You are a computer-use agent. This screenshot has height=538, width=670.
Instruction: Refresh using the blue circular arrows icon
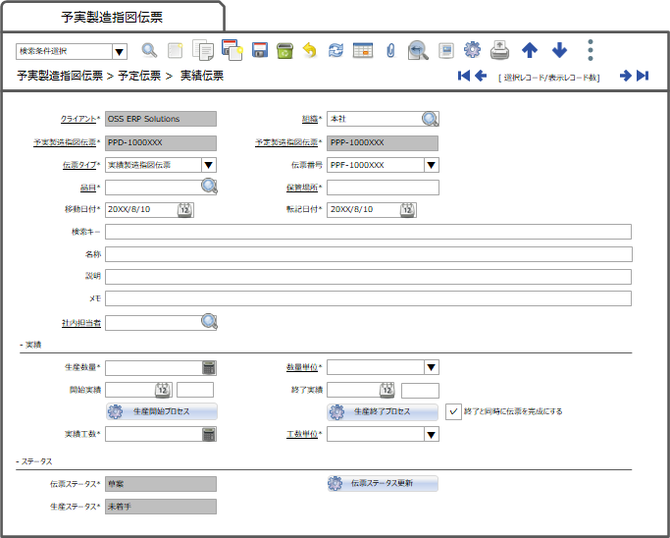click(x=336, y=50)
